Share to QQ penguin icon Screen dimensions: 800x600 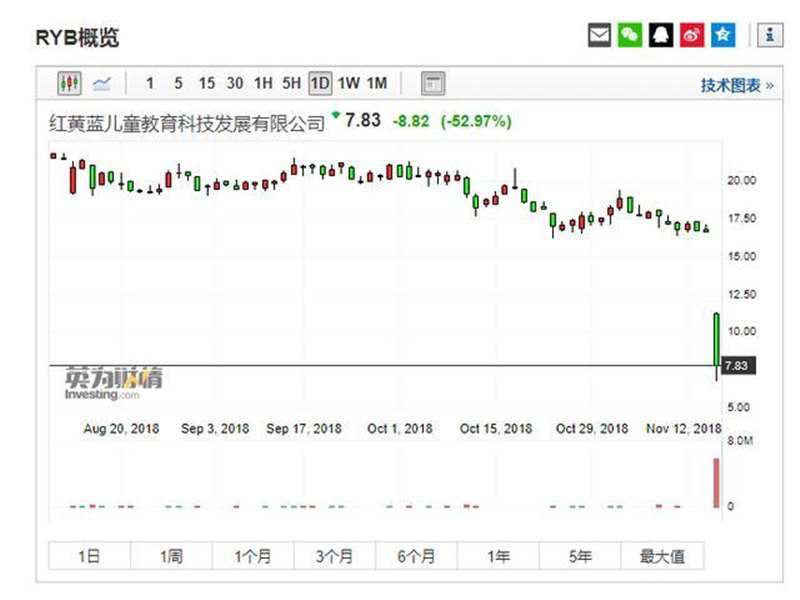(x=661, y=35)
